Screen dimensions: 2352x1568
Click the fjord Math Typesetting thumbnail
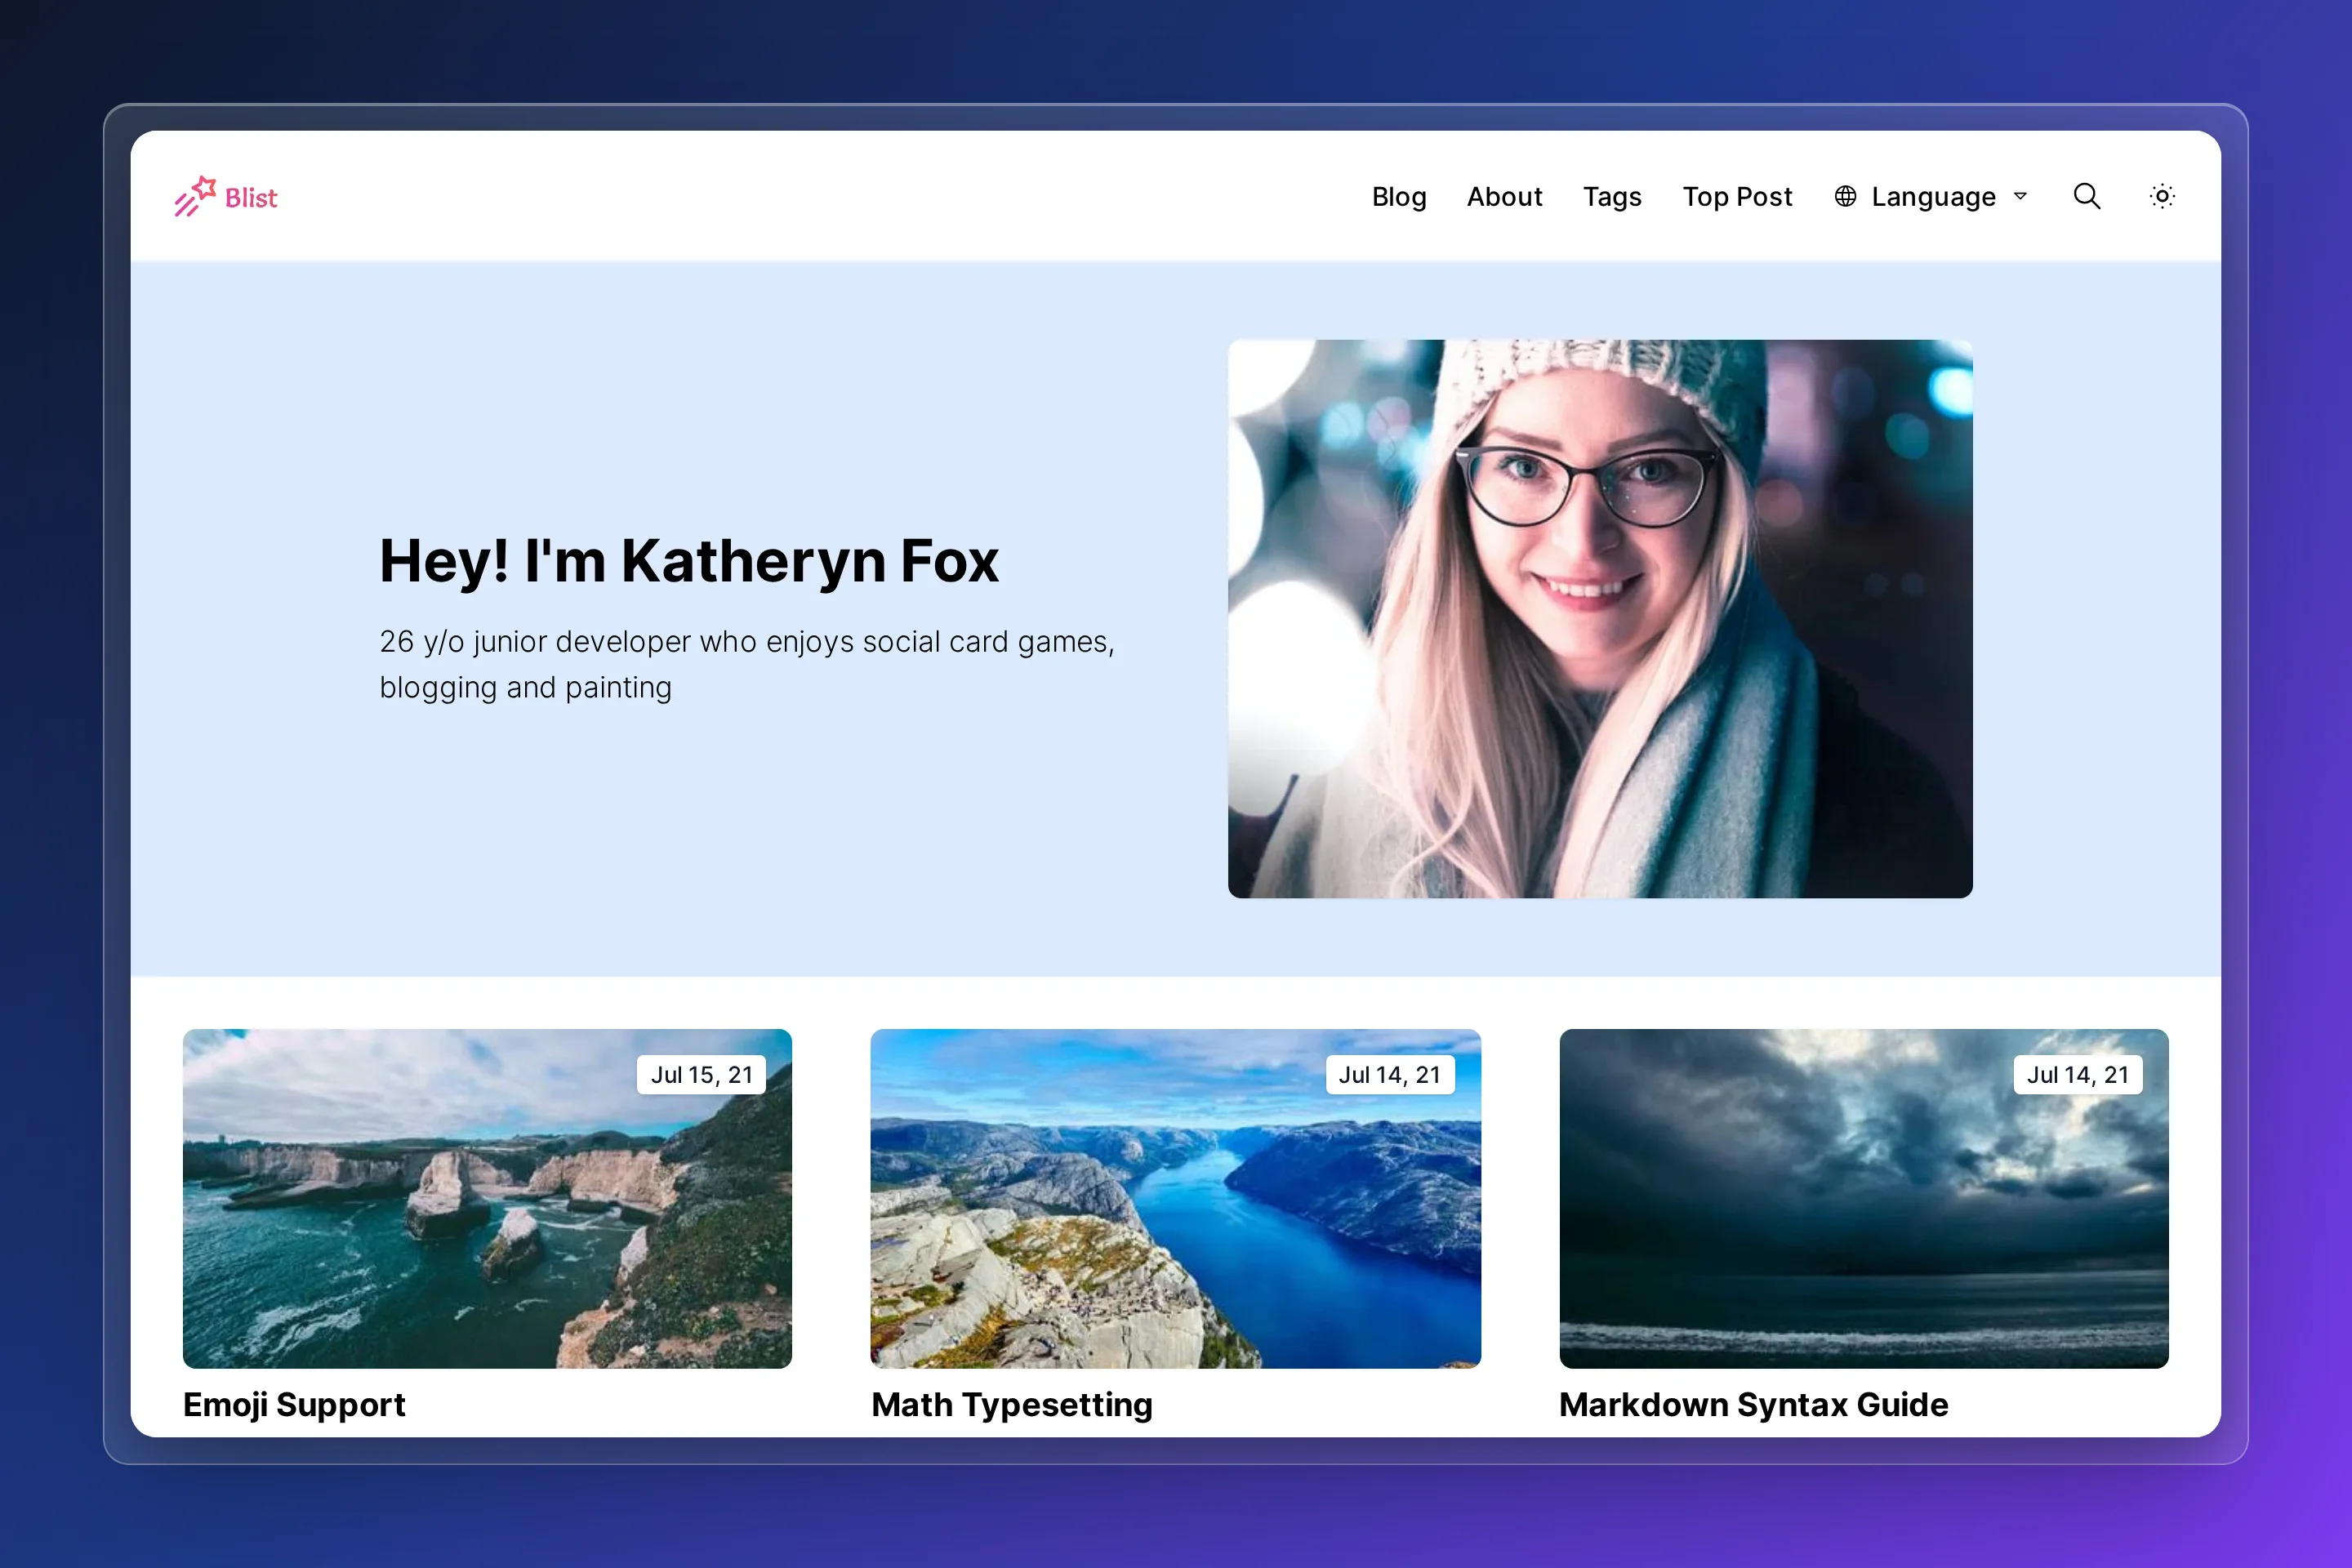pyautogui.click(x=1175, y=1198)
